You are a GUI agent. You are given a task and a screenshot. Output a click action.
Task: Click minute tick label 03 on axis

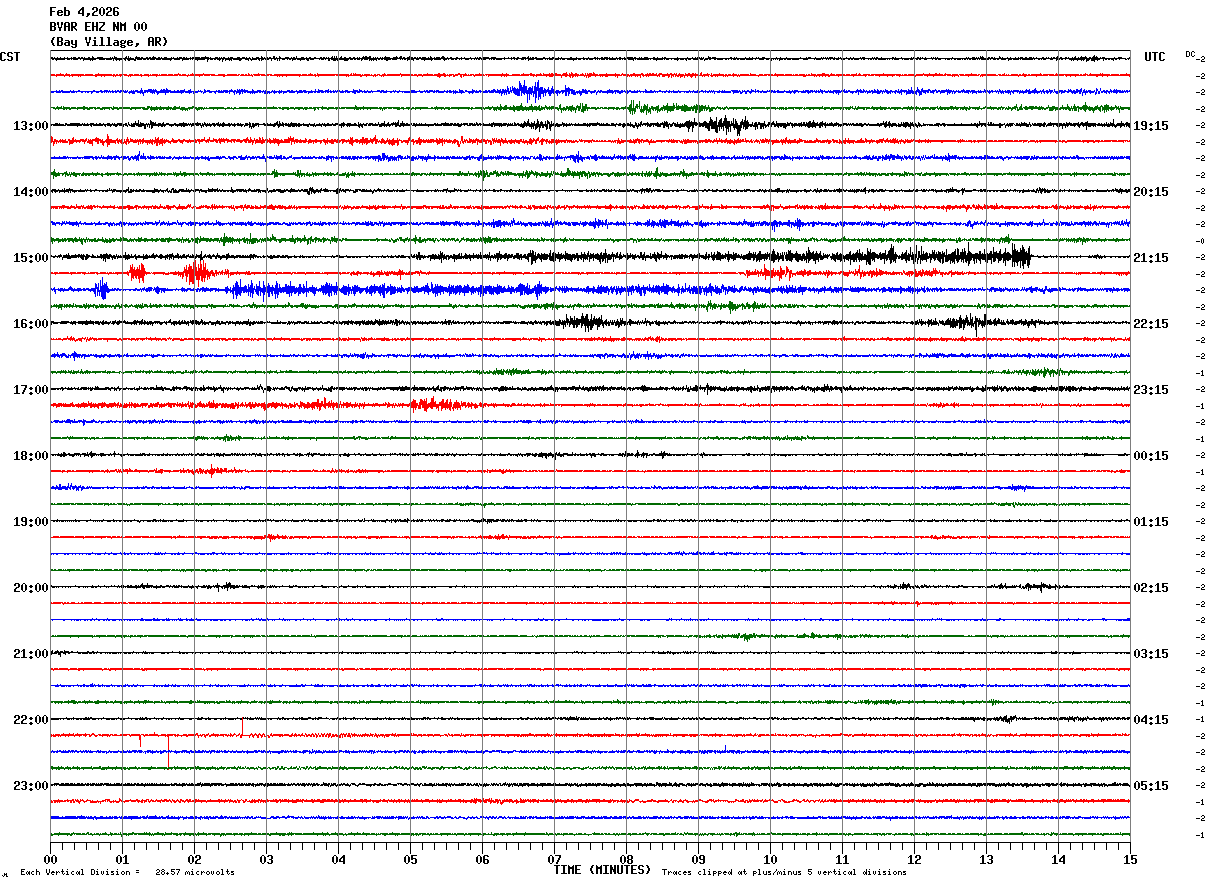pyautogui.click(x=266, y=859)
